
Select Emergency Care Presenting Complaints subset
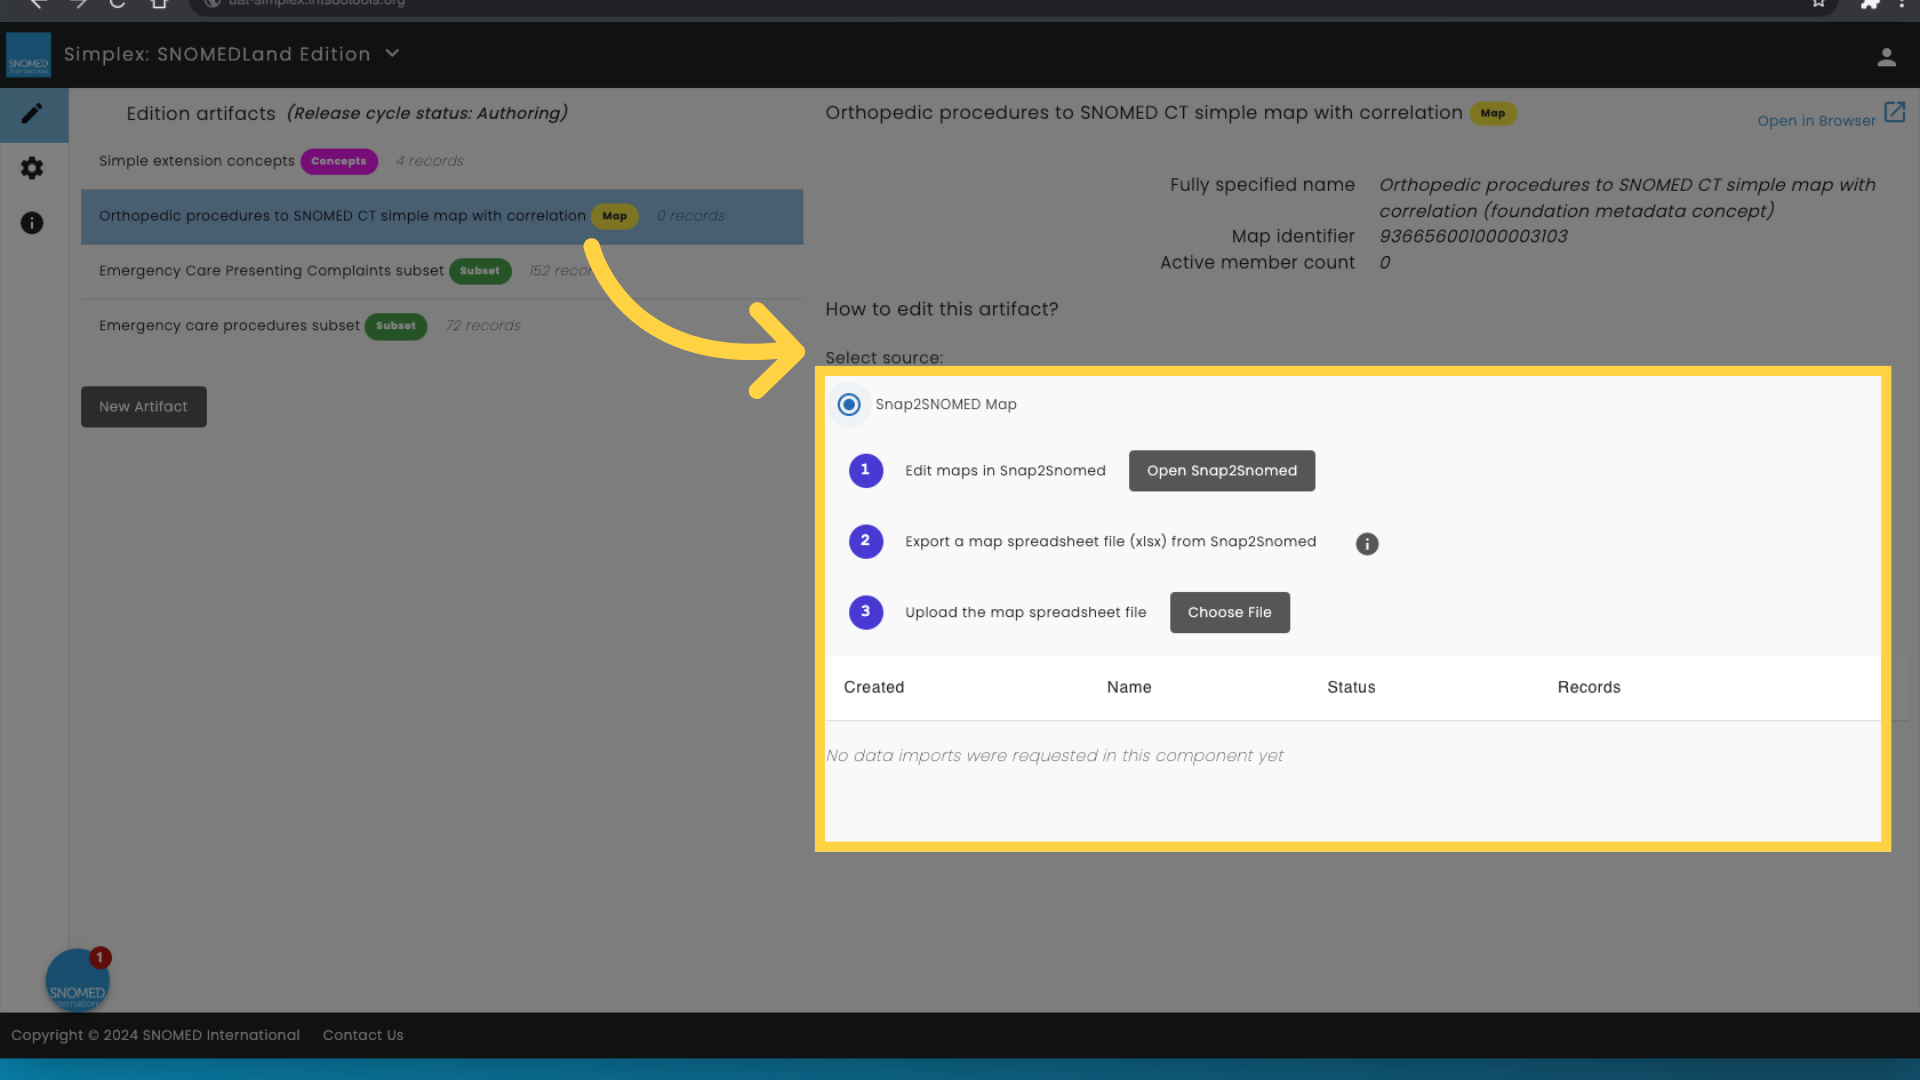point(442,272)
